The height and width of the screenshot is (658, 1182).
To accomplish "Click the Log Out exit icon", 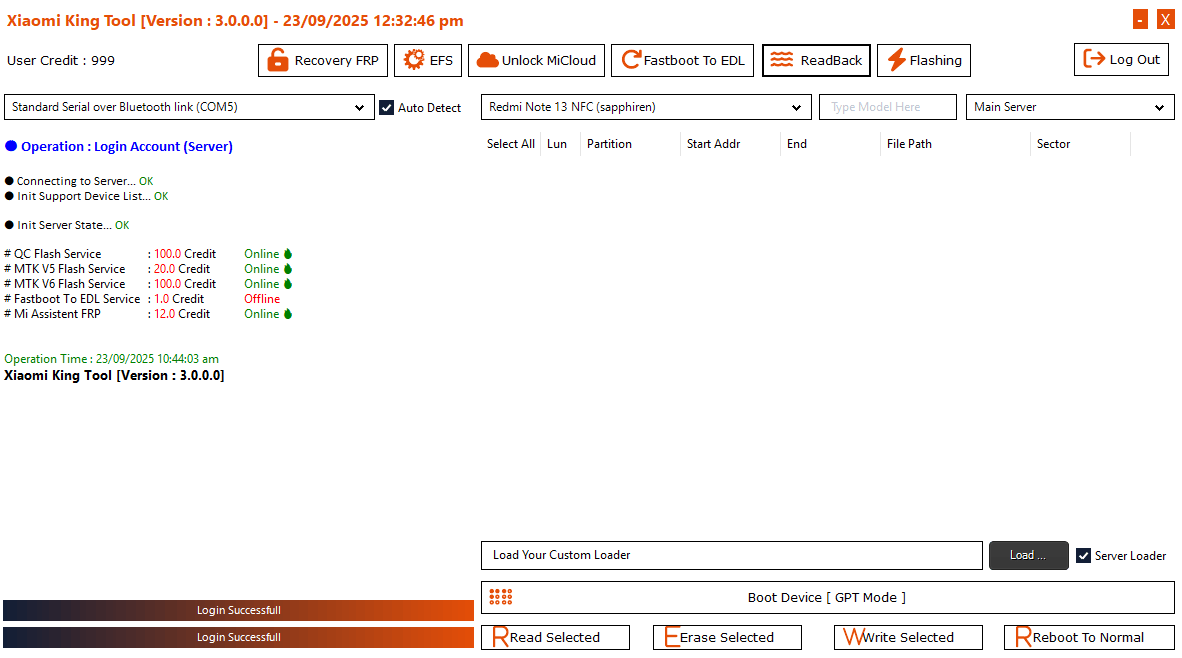I will click(x=1092, y=59).
